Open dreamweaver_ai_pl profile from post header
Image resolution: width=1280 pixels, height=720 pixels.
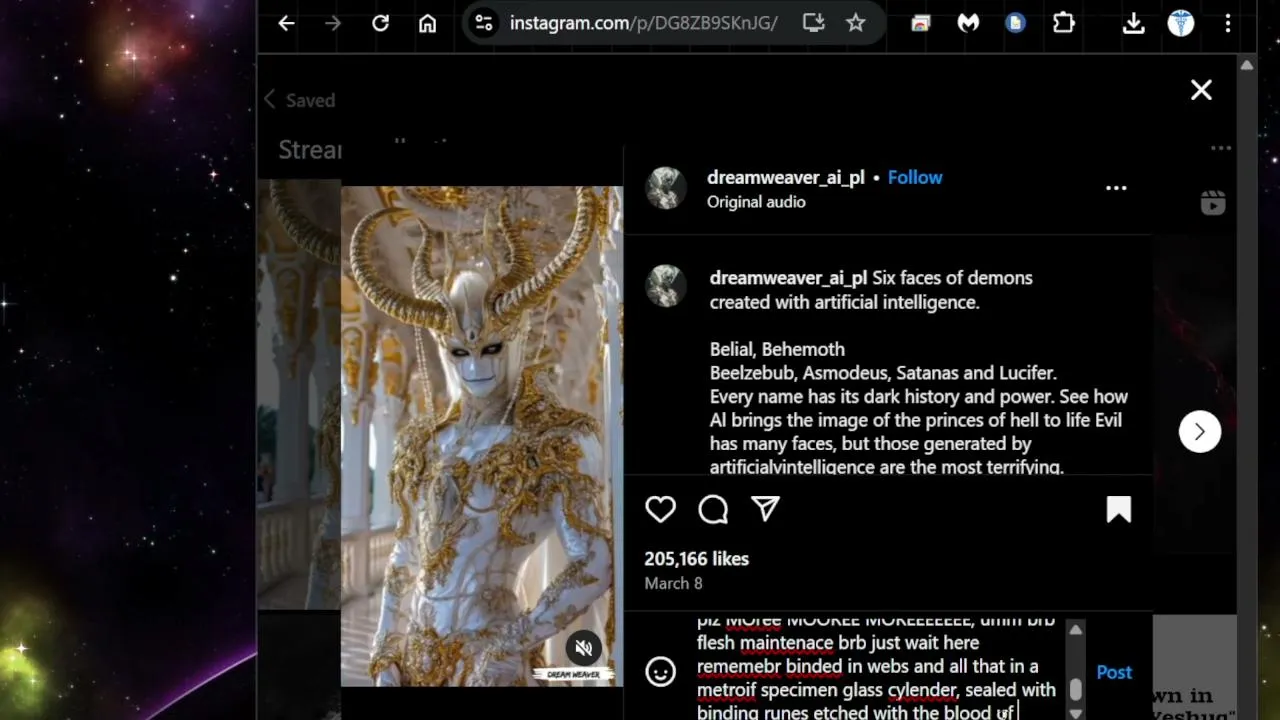[786, 177]
